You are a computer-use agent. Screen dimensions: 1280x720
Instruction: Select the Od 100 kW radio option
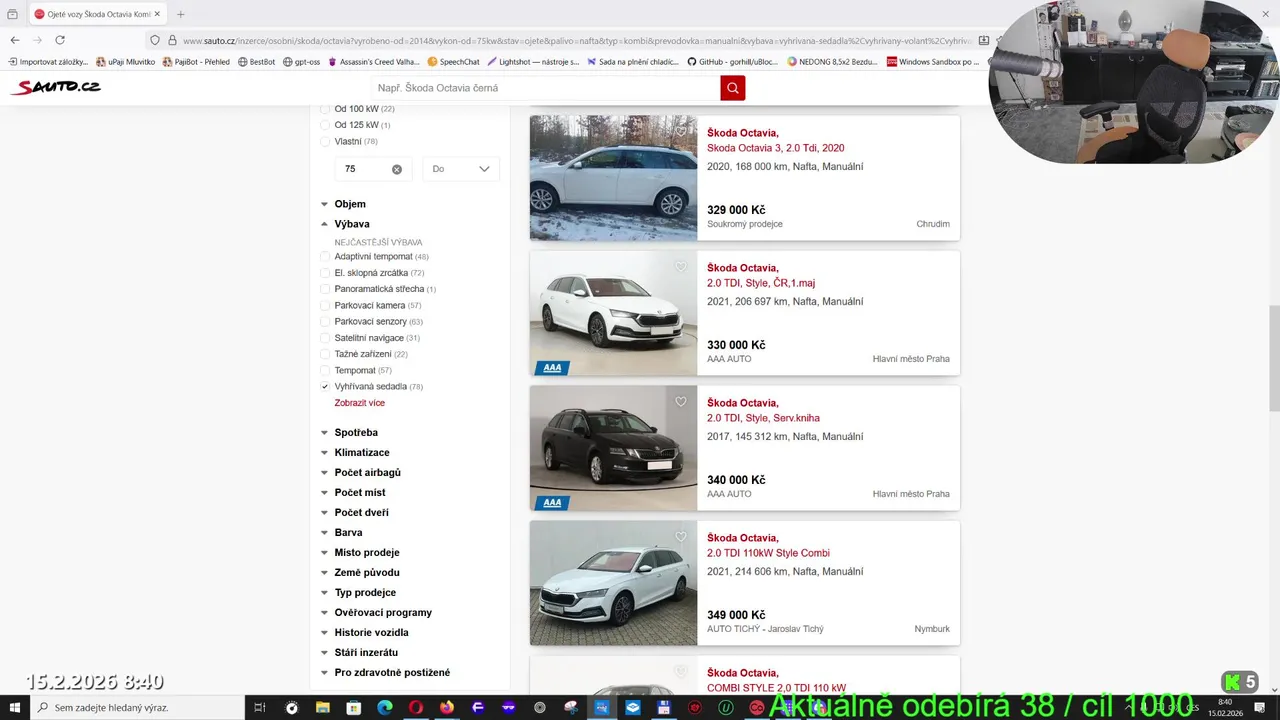(324, 109)
